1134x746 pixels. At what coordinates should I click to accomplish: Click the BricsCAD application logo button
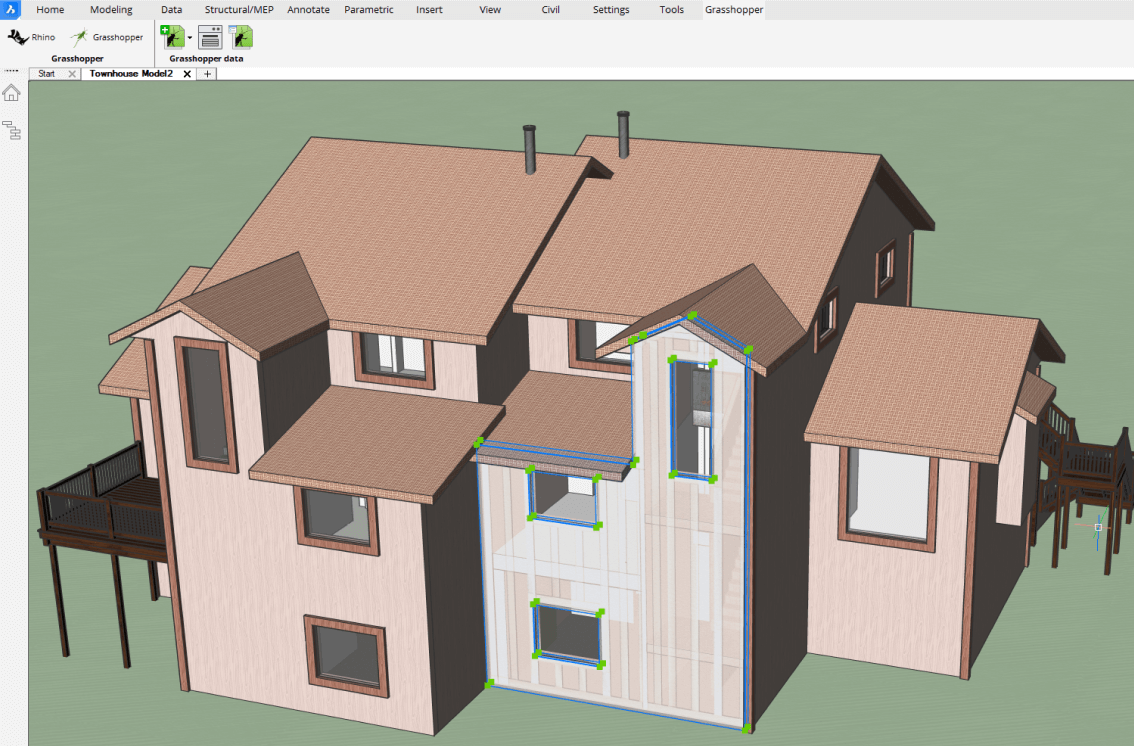point(11,10)
